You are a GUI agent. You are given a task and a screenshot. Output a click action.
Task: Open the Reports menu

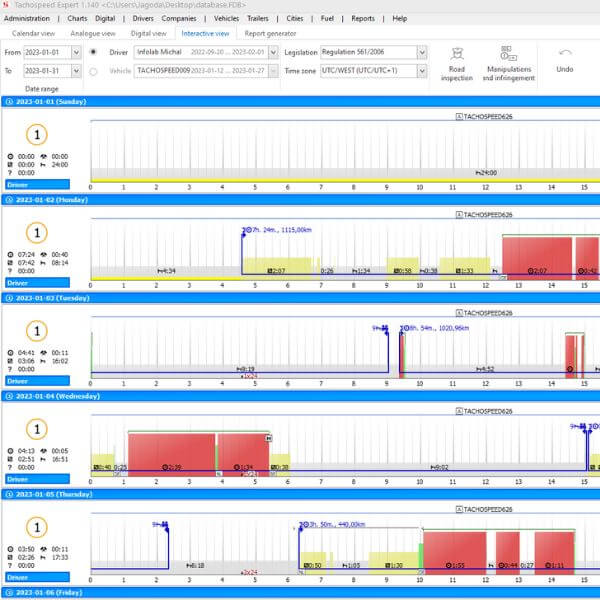click(x=363, y=18)
